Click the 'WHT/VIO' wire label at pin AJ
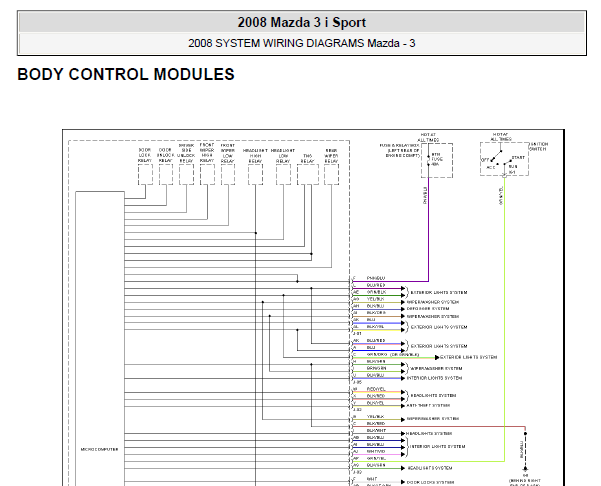Viewport: 601px width, 486px height. tap(376, 452)
